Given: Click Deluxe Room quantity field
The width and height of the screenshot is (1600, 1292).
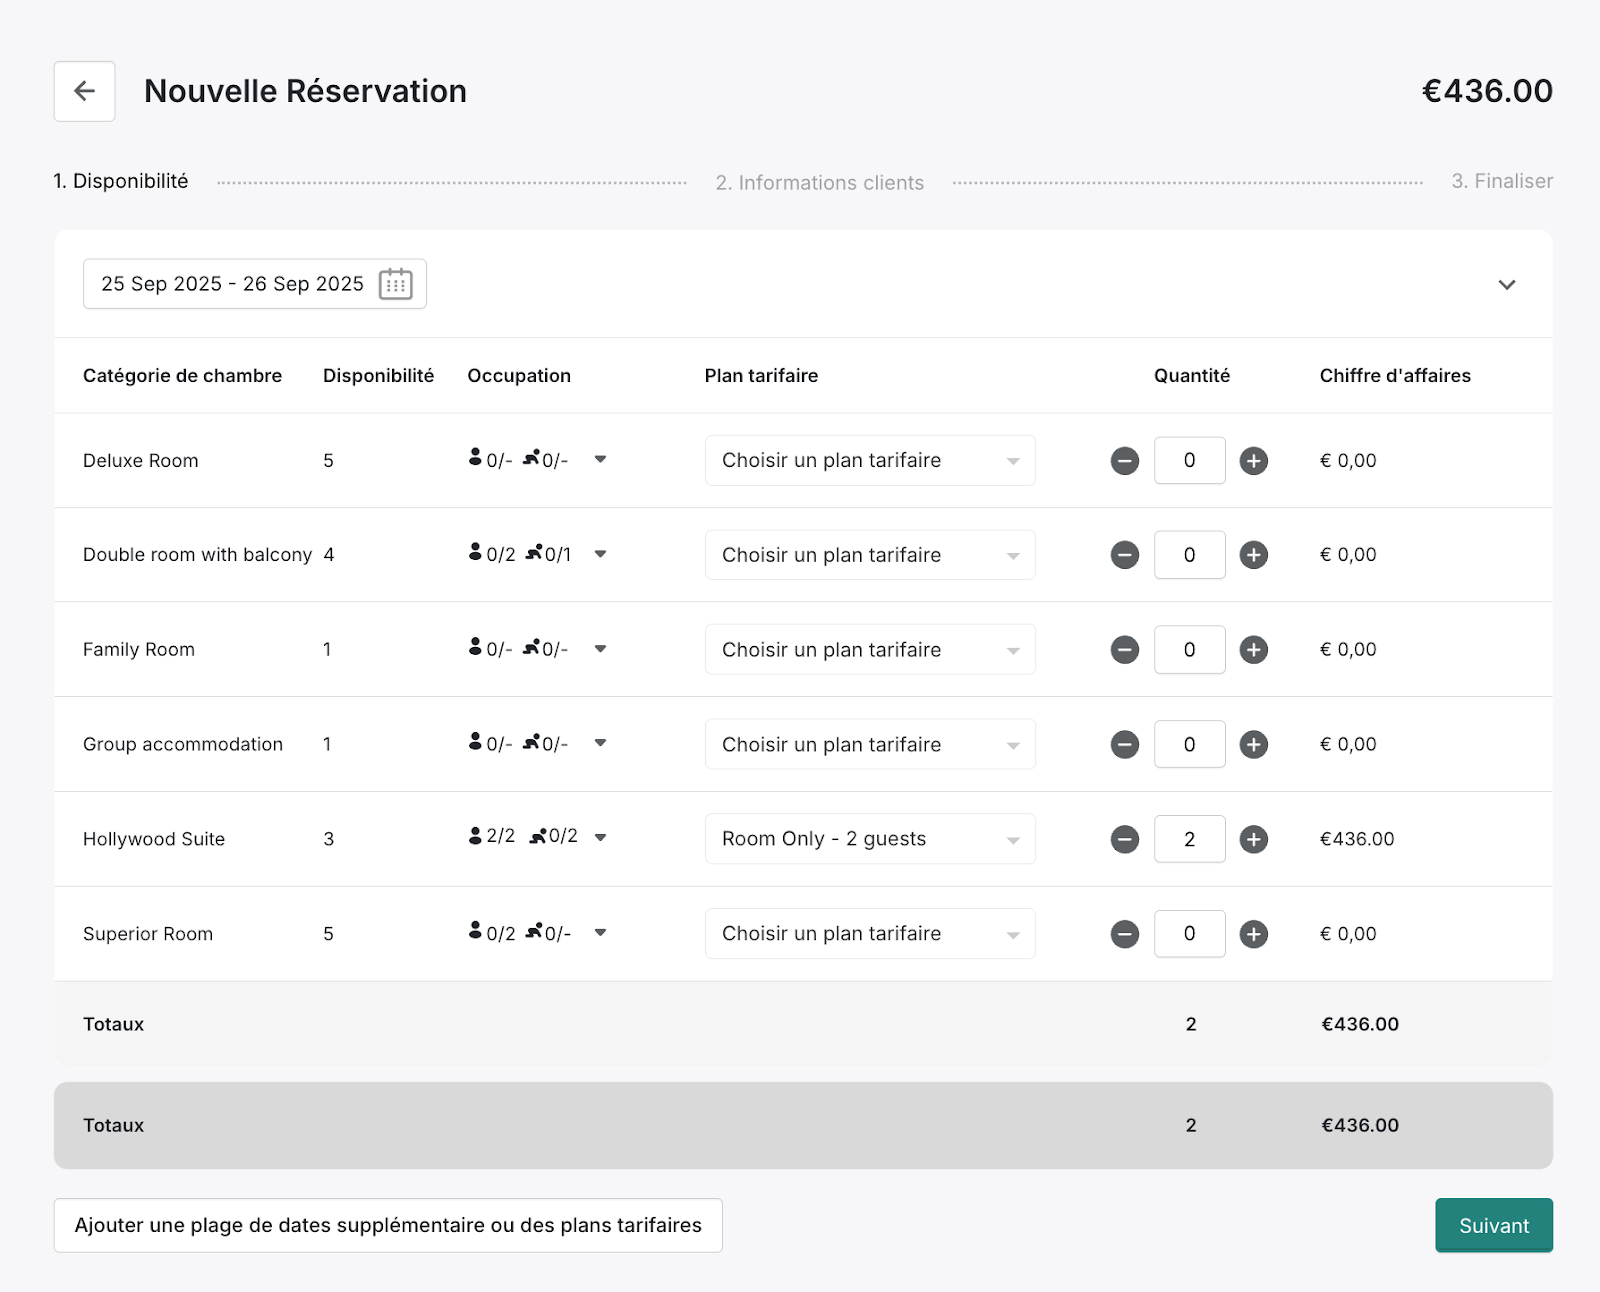Looking at the screenshot, I should [x=1190, y=461].
